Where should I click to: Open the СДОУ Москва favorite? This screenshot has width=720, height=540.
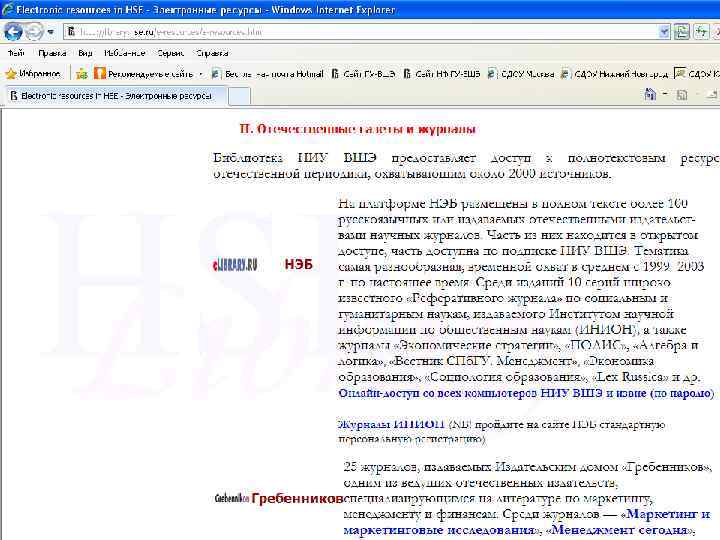(x=521, y=73)
